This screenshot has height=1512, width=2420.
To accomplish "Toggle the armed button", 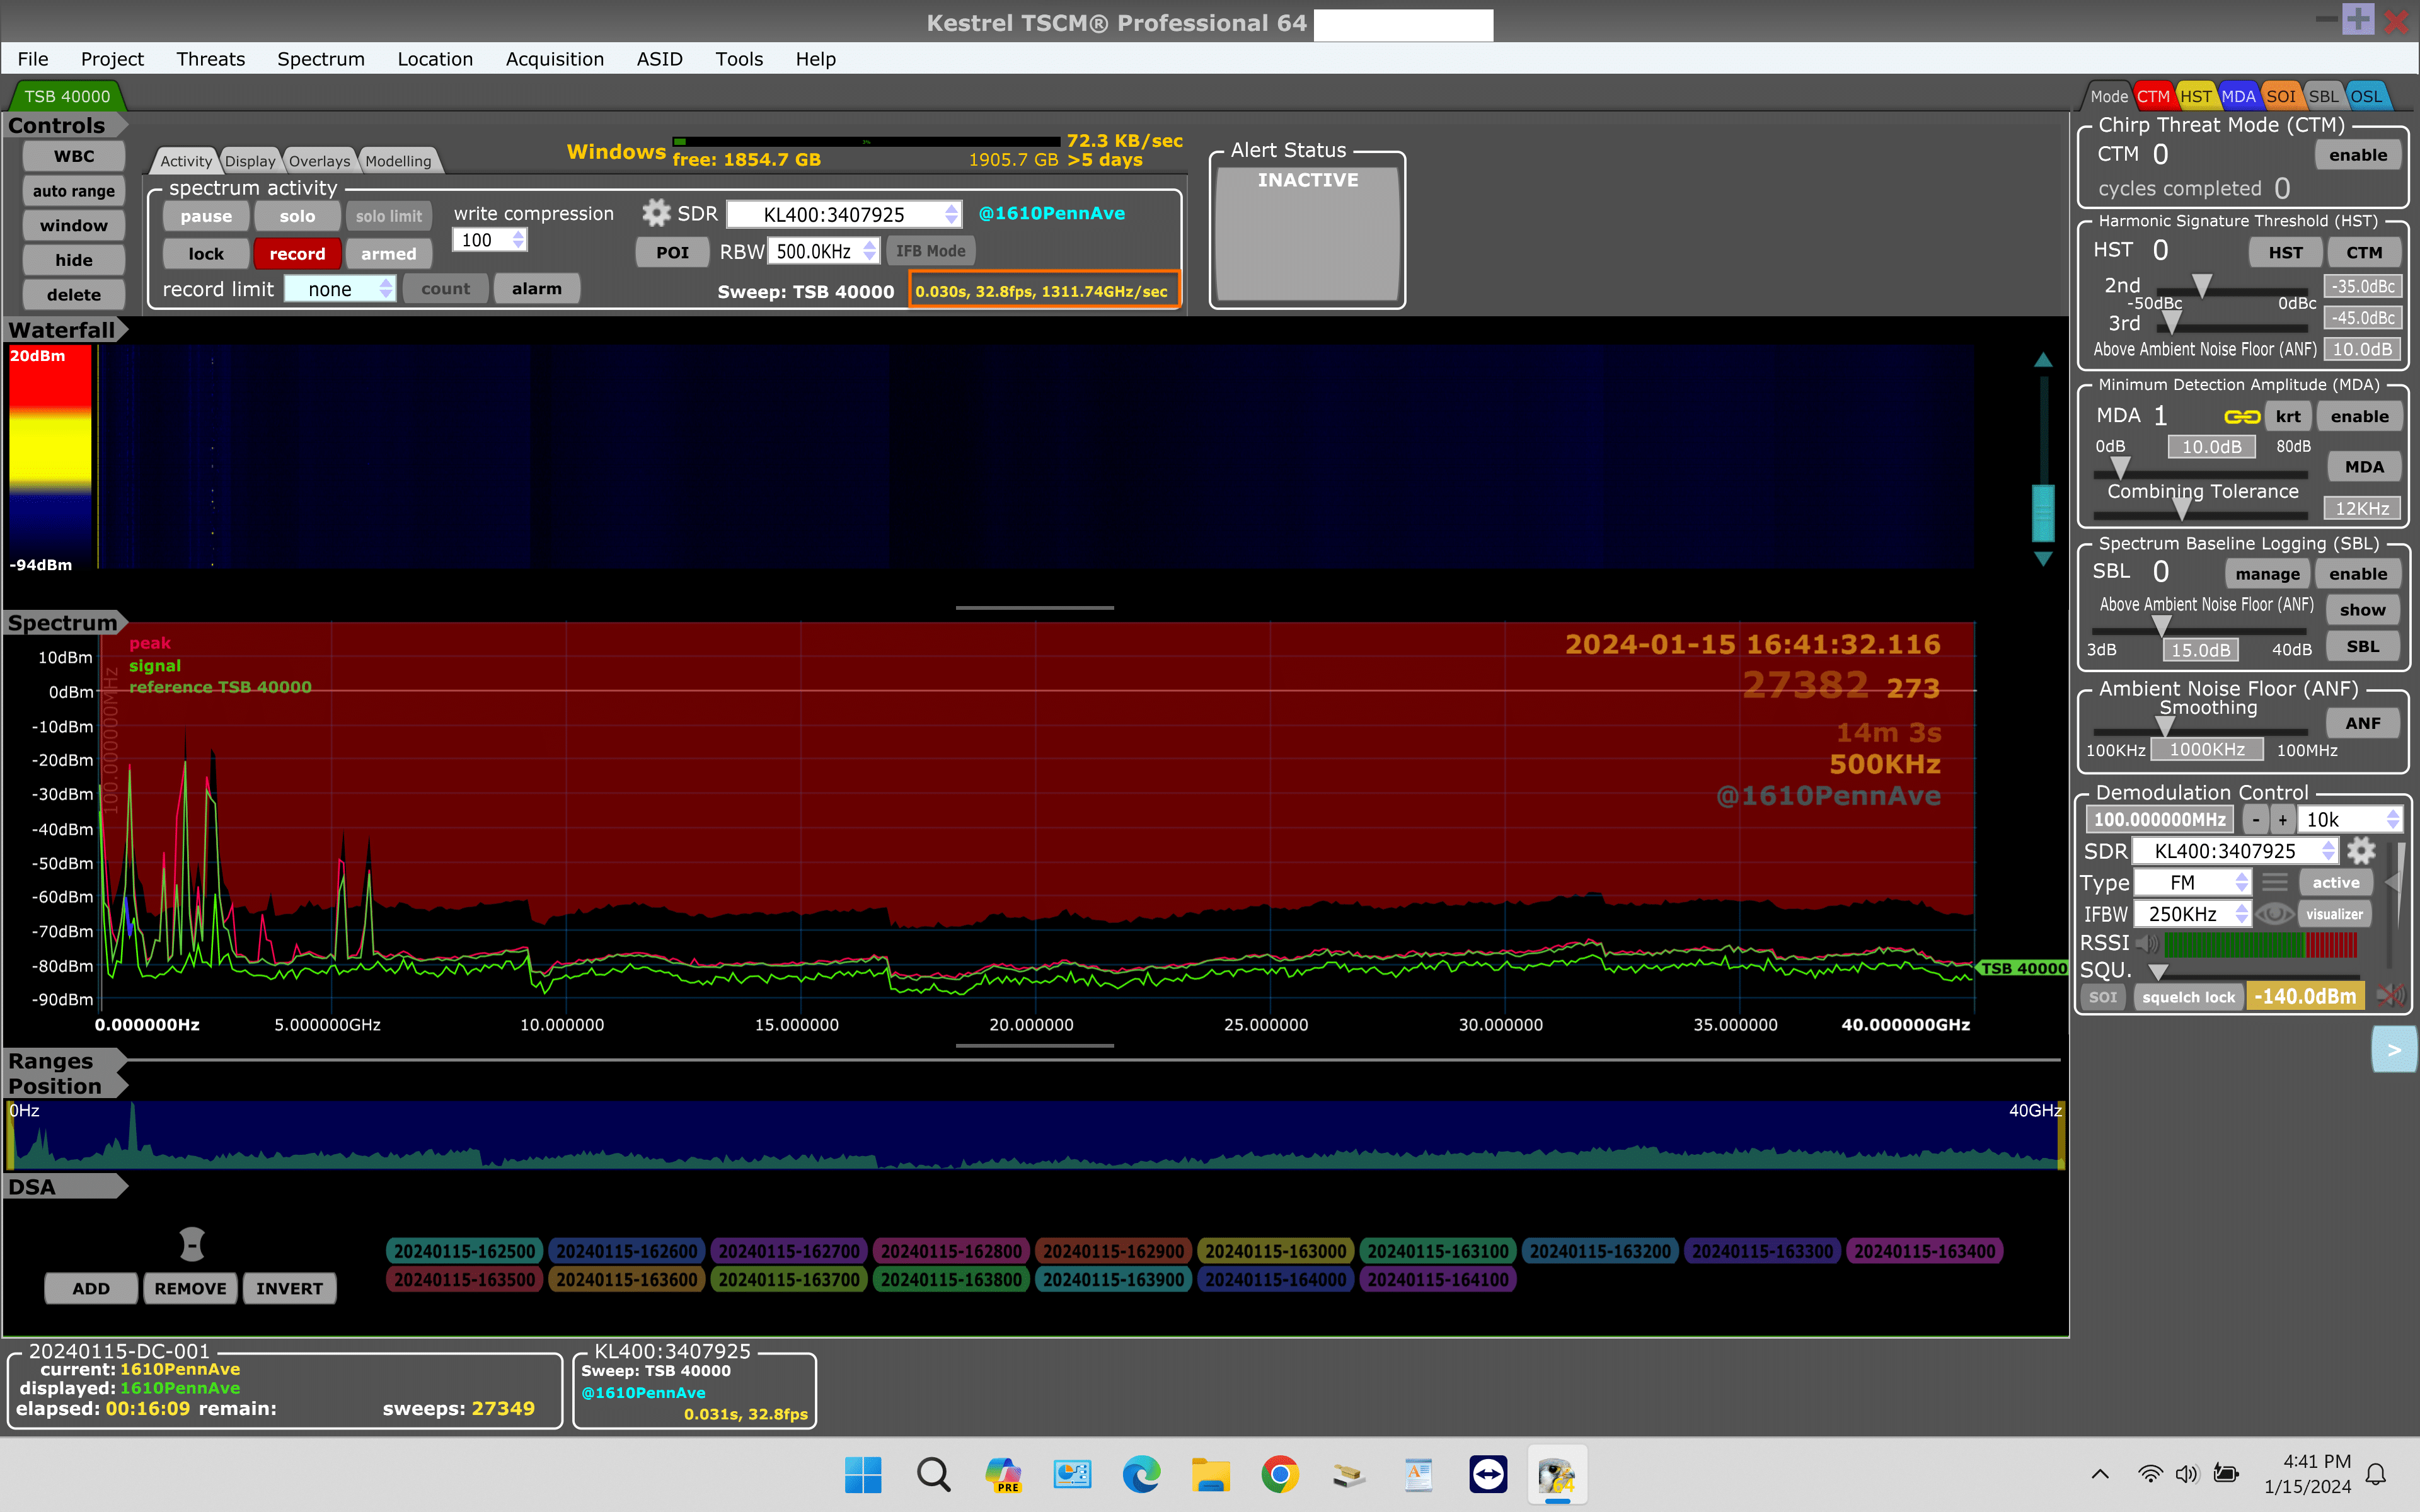I will pos(388,254).
